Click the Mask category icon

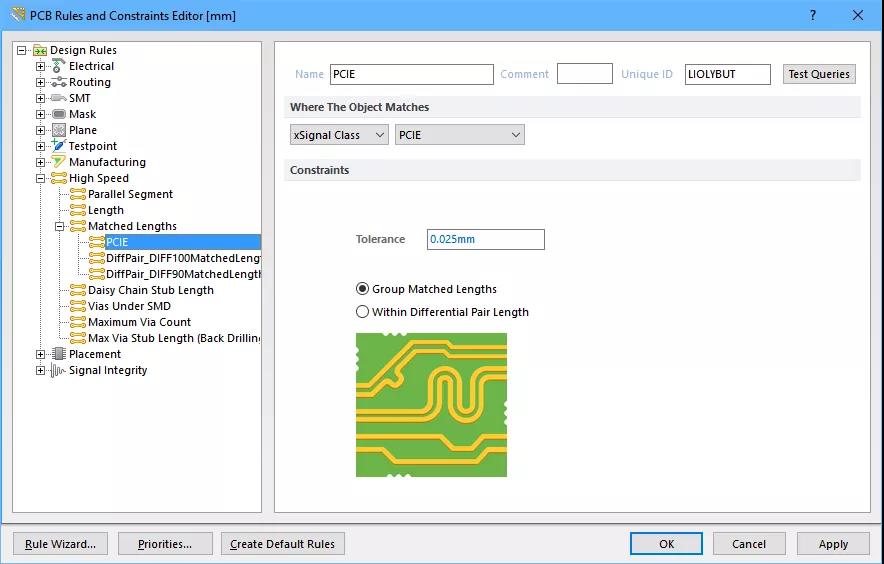pos(59,114)
